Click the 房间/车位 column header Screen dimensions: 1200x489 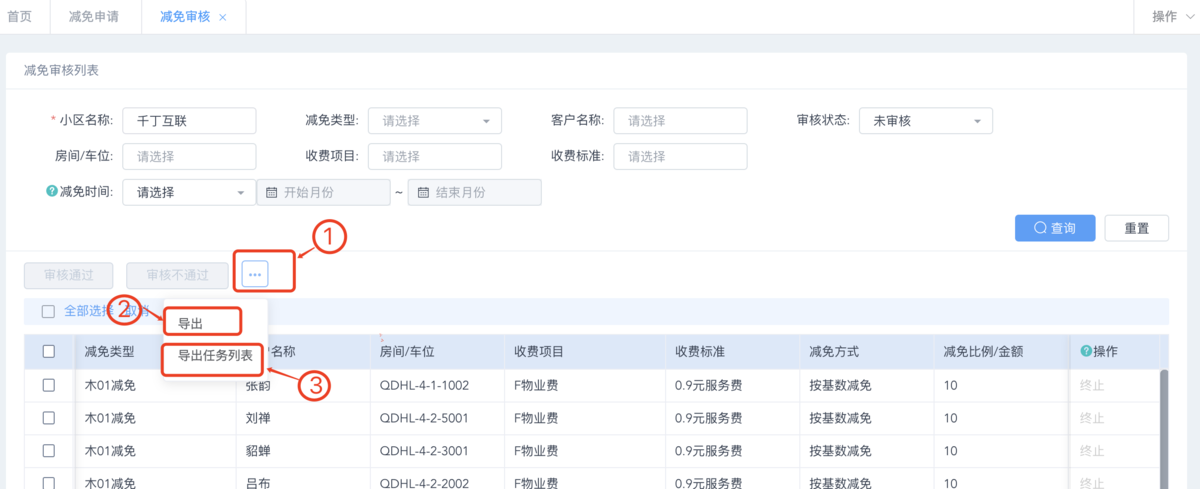click(407, 352)
